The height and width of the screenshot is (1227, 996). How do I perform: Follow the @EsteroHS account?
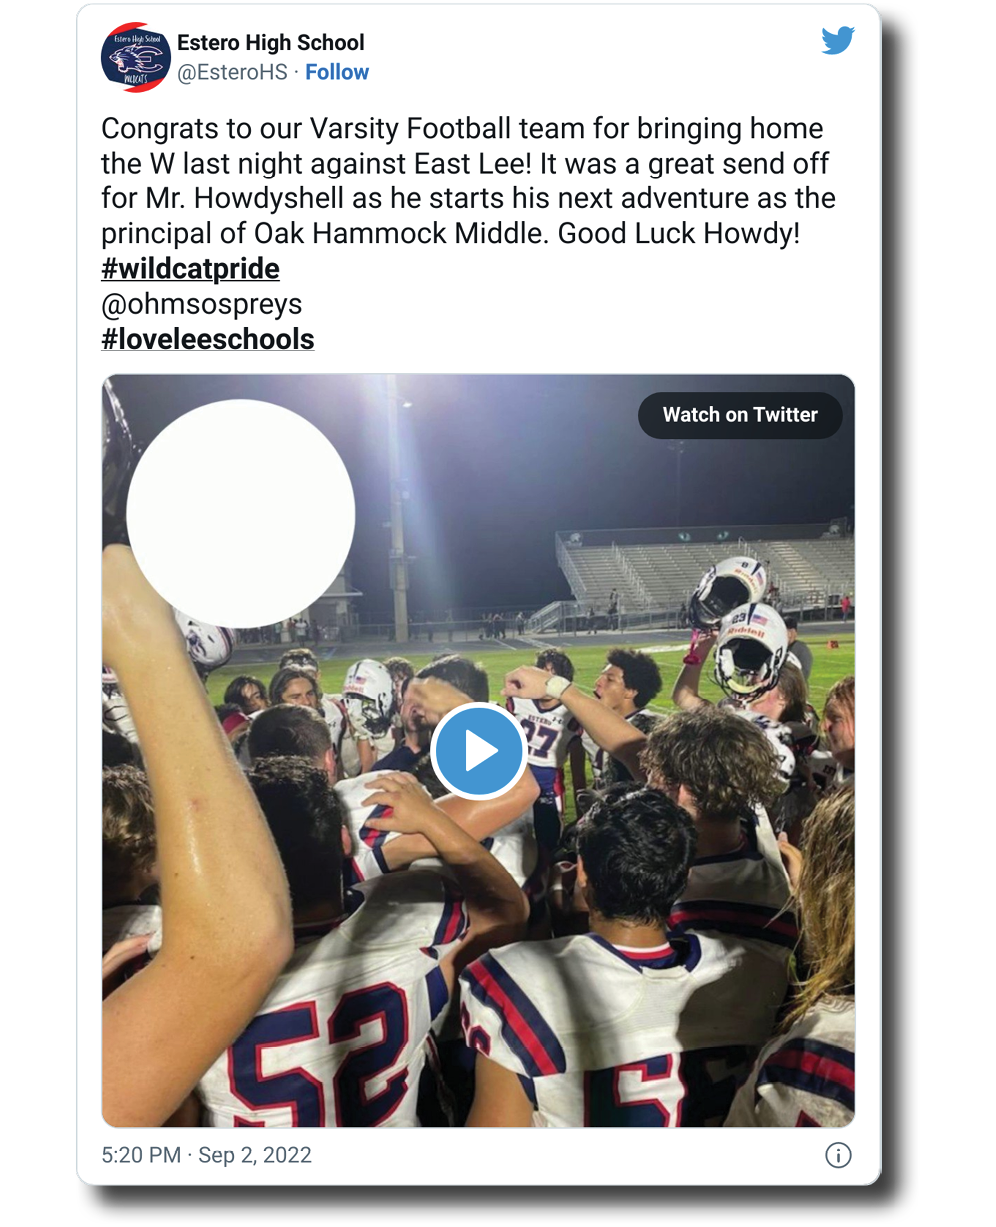[x=337, y=72]
